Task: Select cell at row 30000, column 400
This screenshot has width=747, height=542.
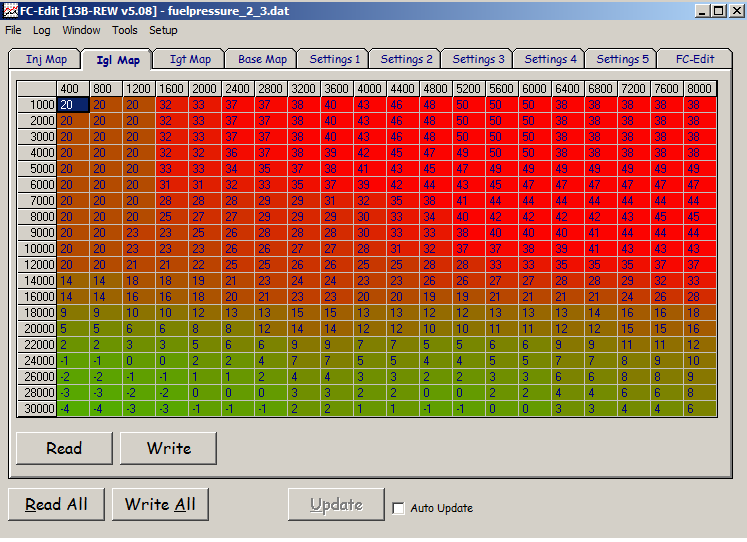Action: click(73, 409)
